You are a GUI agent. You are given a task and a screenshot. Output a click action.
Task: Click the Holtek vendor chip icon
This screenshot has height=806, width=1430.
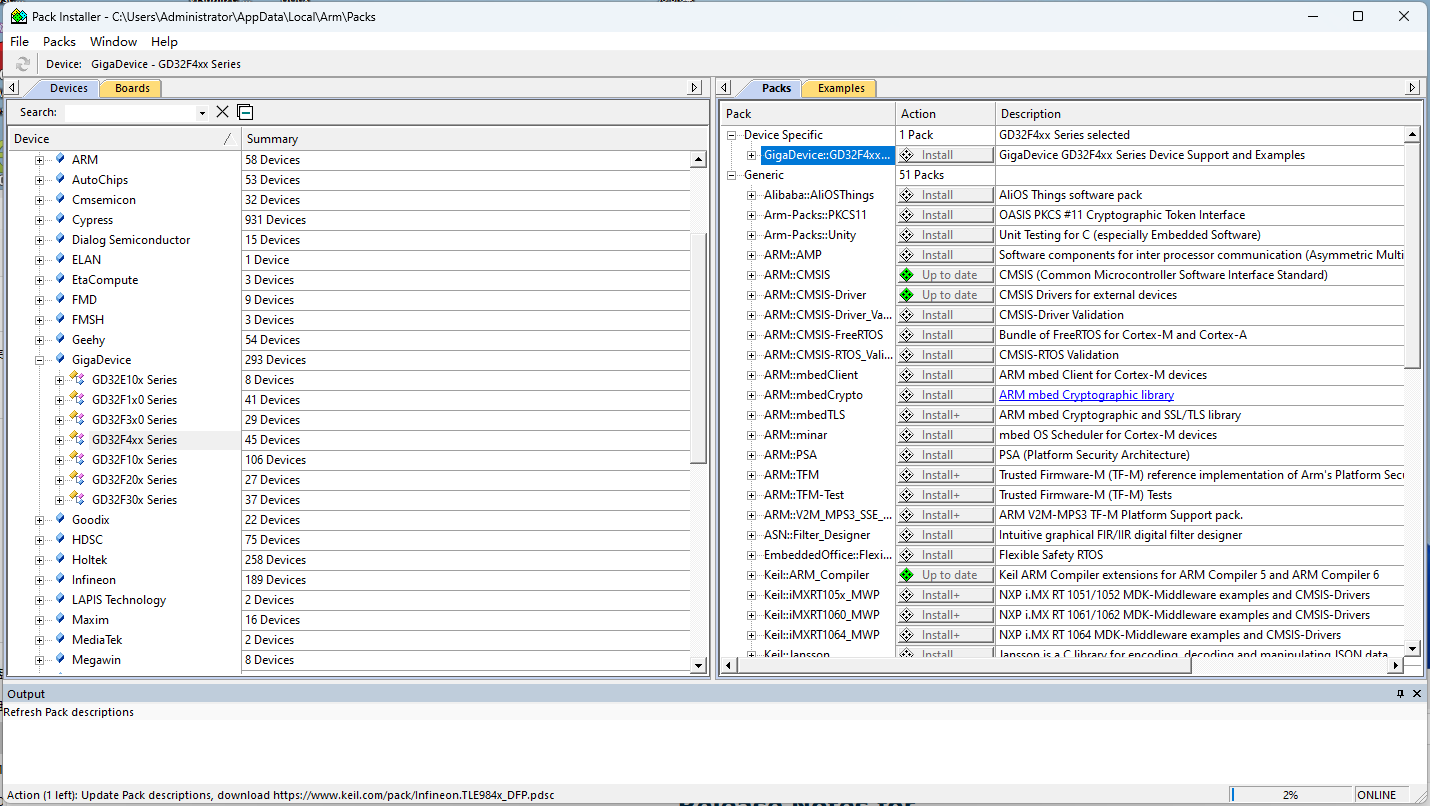tap(60, 559)
